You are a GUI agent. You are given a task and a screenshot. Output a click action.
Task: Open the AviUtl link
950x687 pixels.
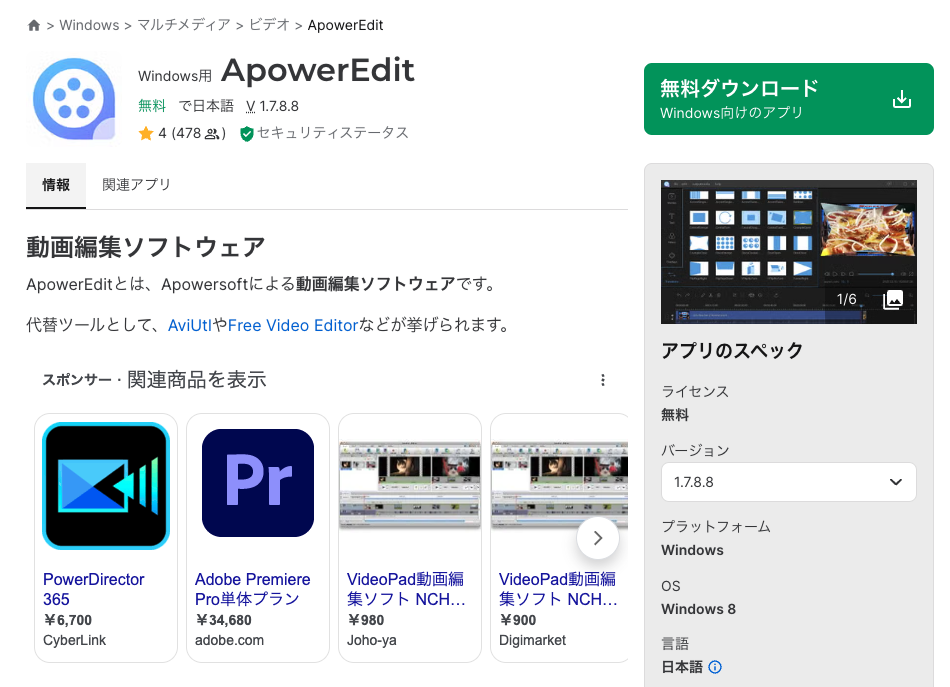pos(190,325)
